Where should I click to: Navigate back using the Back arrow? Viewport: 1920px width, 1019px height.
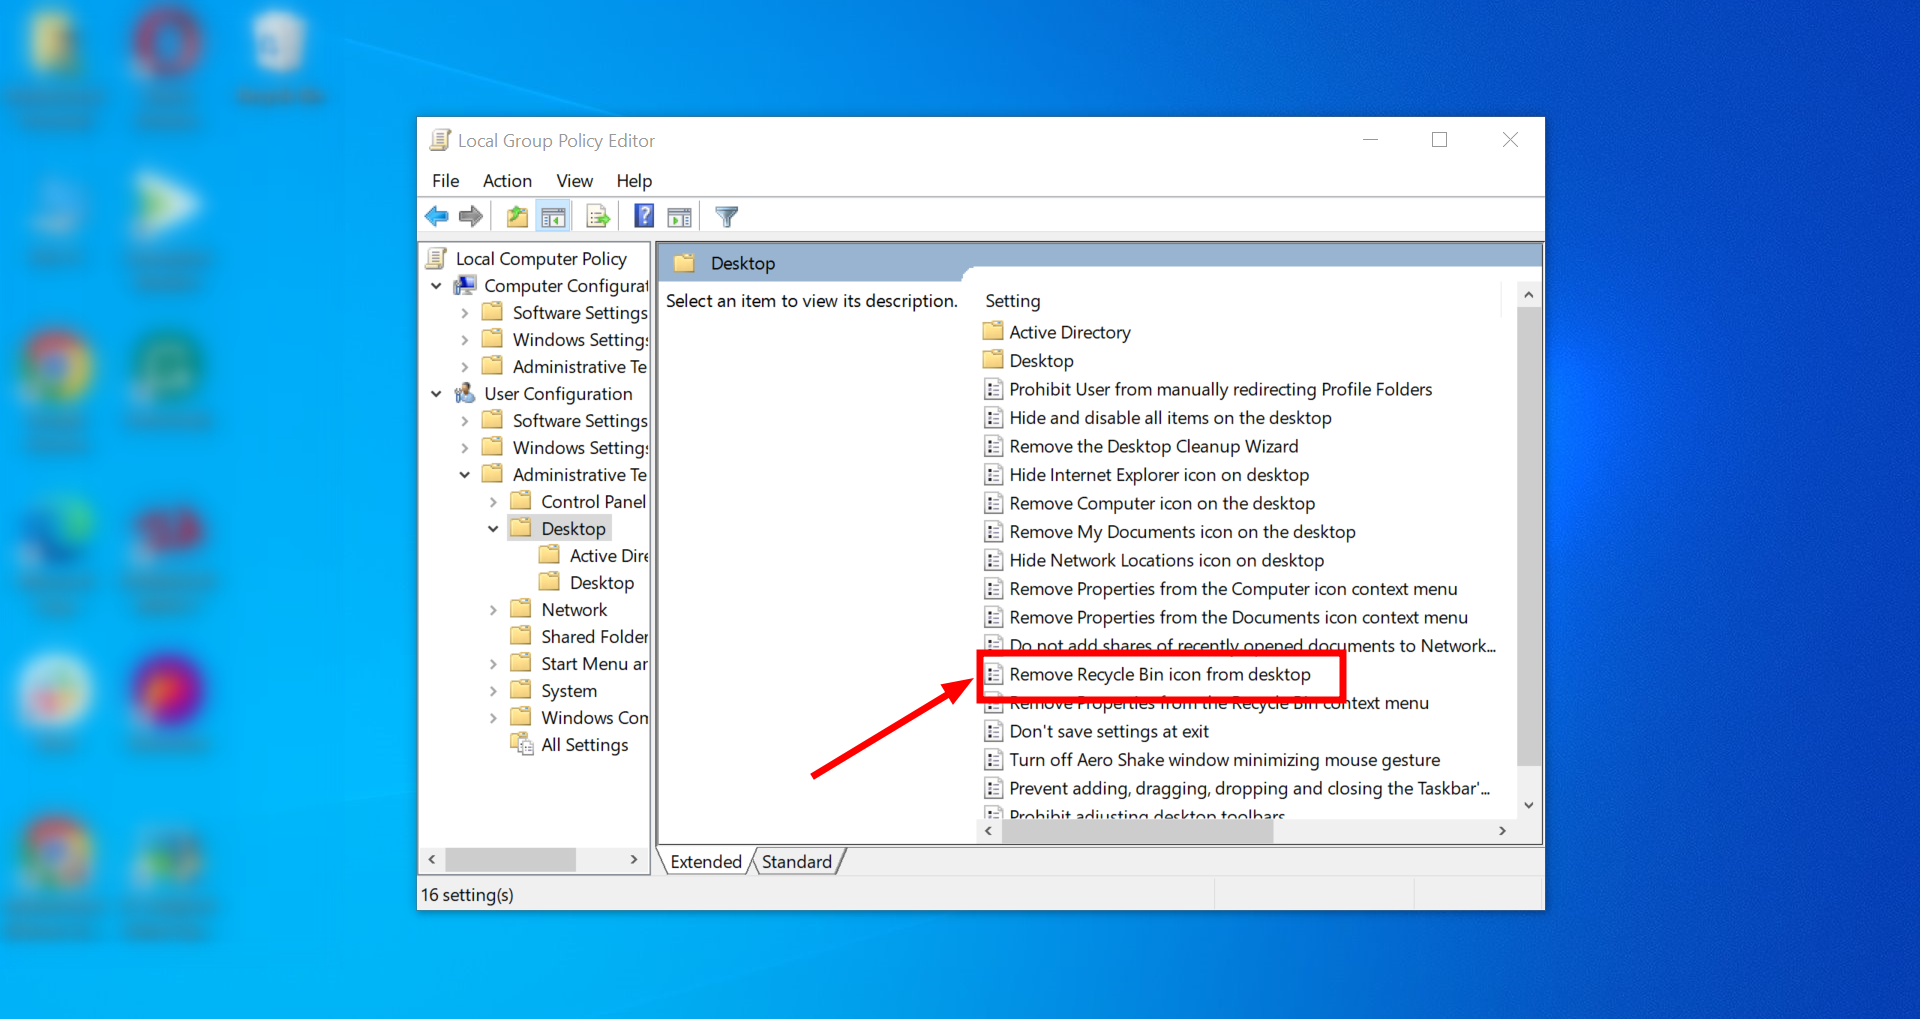tap(436, 215)
